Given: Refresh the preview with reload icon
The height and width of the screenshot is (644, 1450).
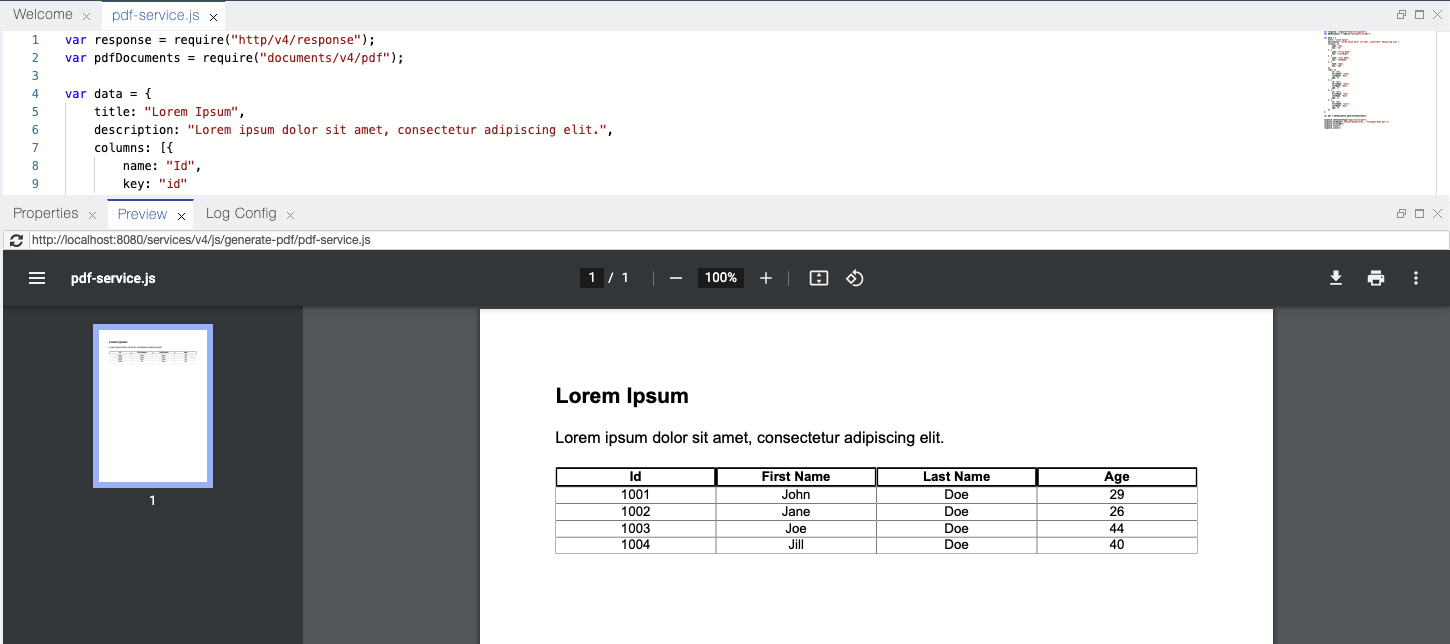Looking at the screenshot, I should point(16,241).
